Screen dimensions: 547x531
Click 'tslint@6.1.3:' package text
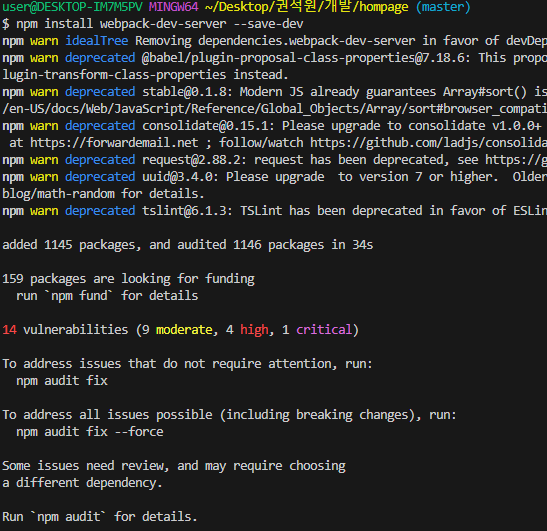click(x=187, y=211)
